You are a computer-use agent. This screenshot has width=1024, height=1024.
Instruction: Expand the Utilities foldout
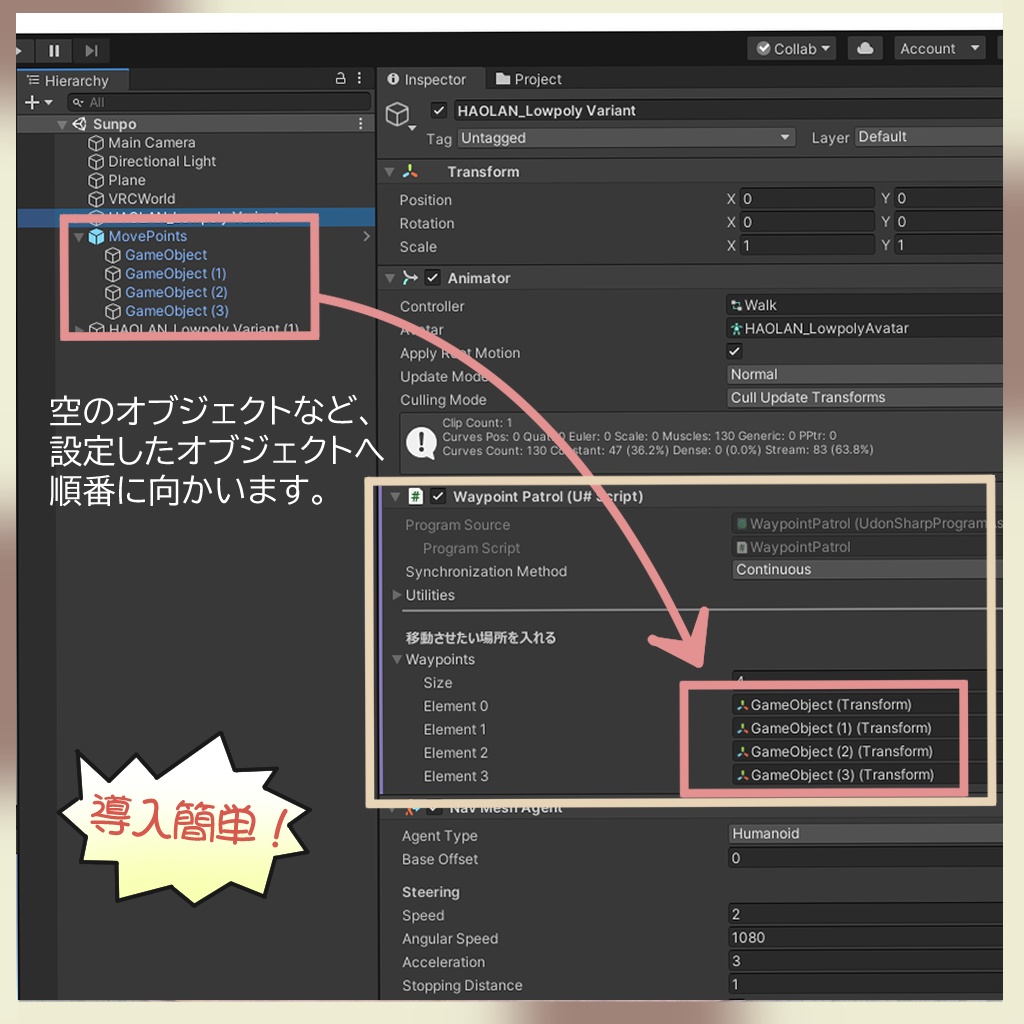tap(396, 595)
